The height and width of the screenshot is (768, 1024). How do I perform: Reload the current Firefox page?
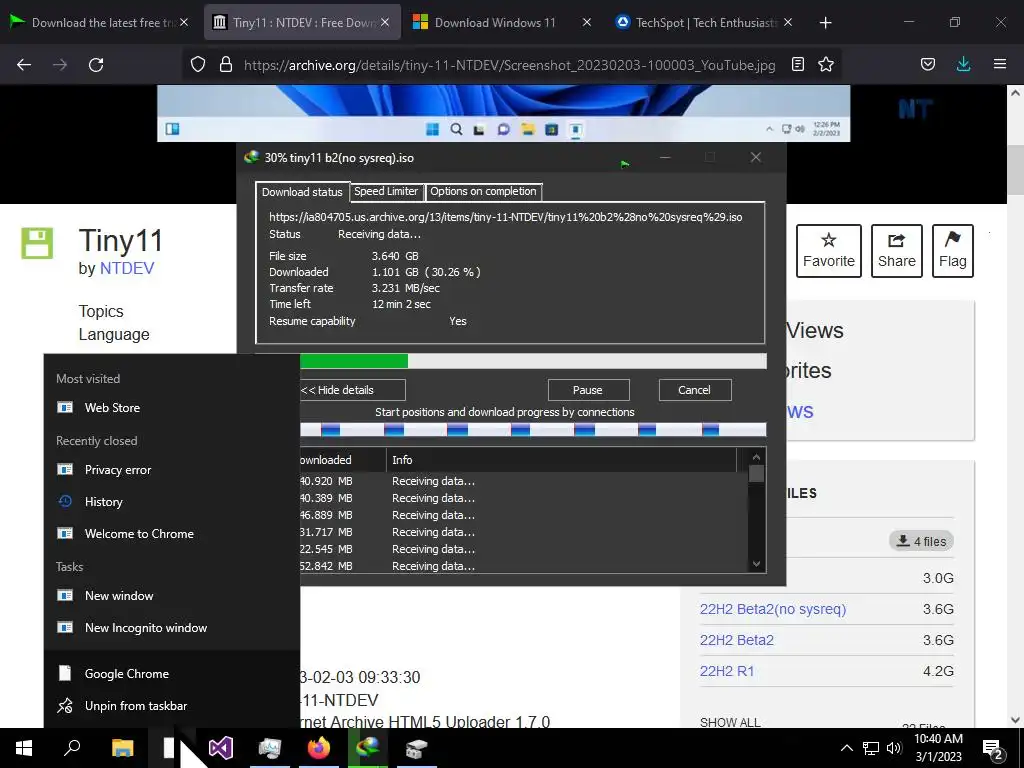tap(96, 64)
